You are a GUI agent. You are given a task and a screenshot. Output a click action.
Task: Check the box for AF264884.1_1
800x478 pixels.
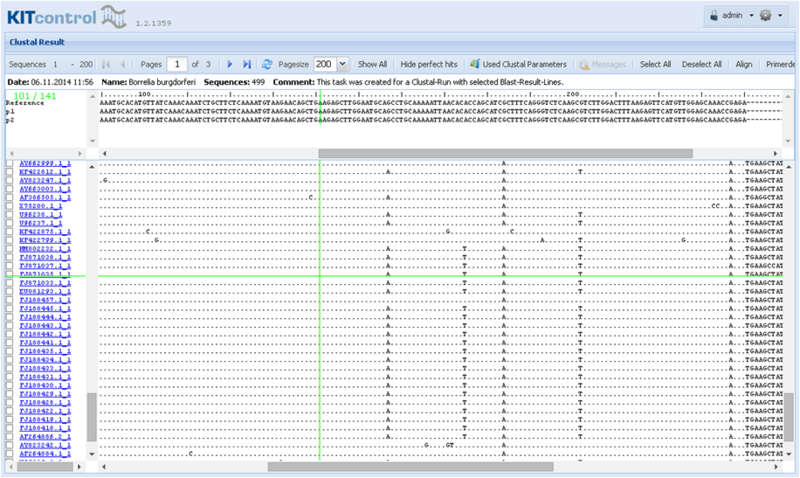click(x=9, y=454)
